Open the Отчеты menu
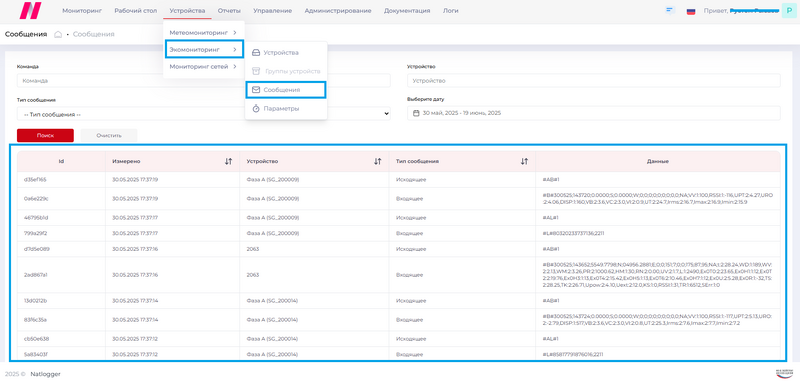The height and width of the screenshot is (382, 800). [229, 11]
